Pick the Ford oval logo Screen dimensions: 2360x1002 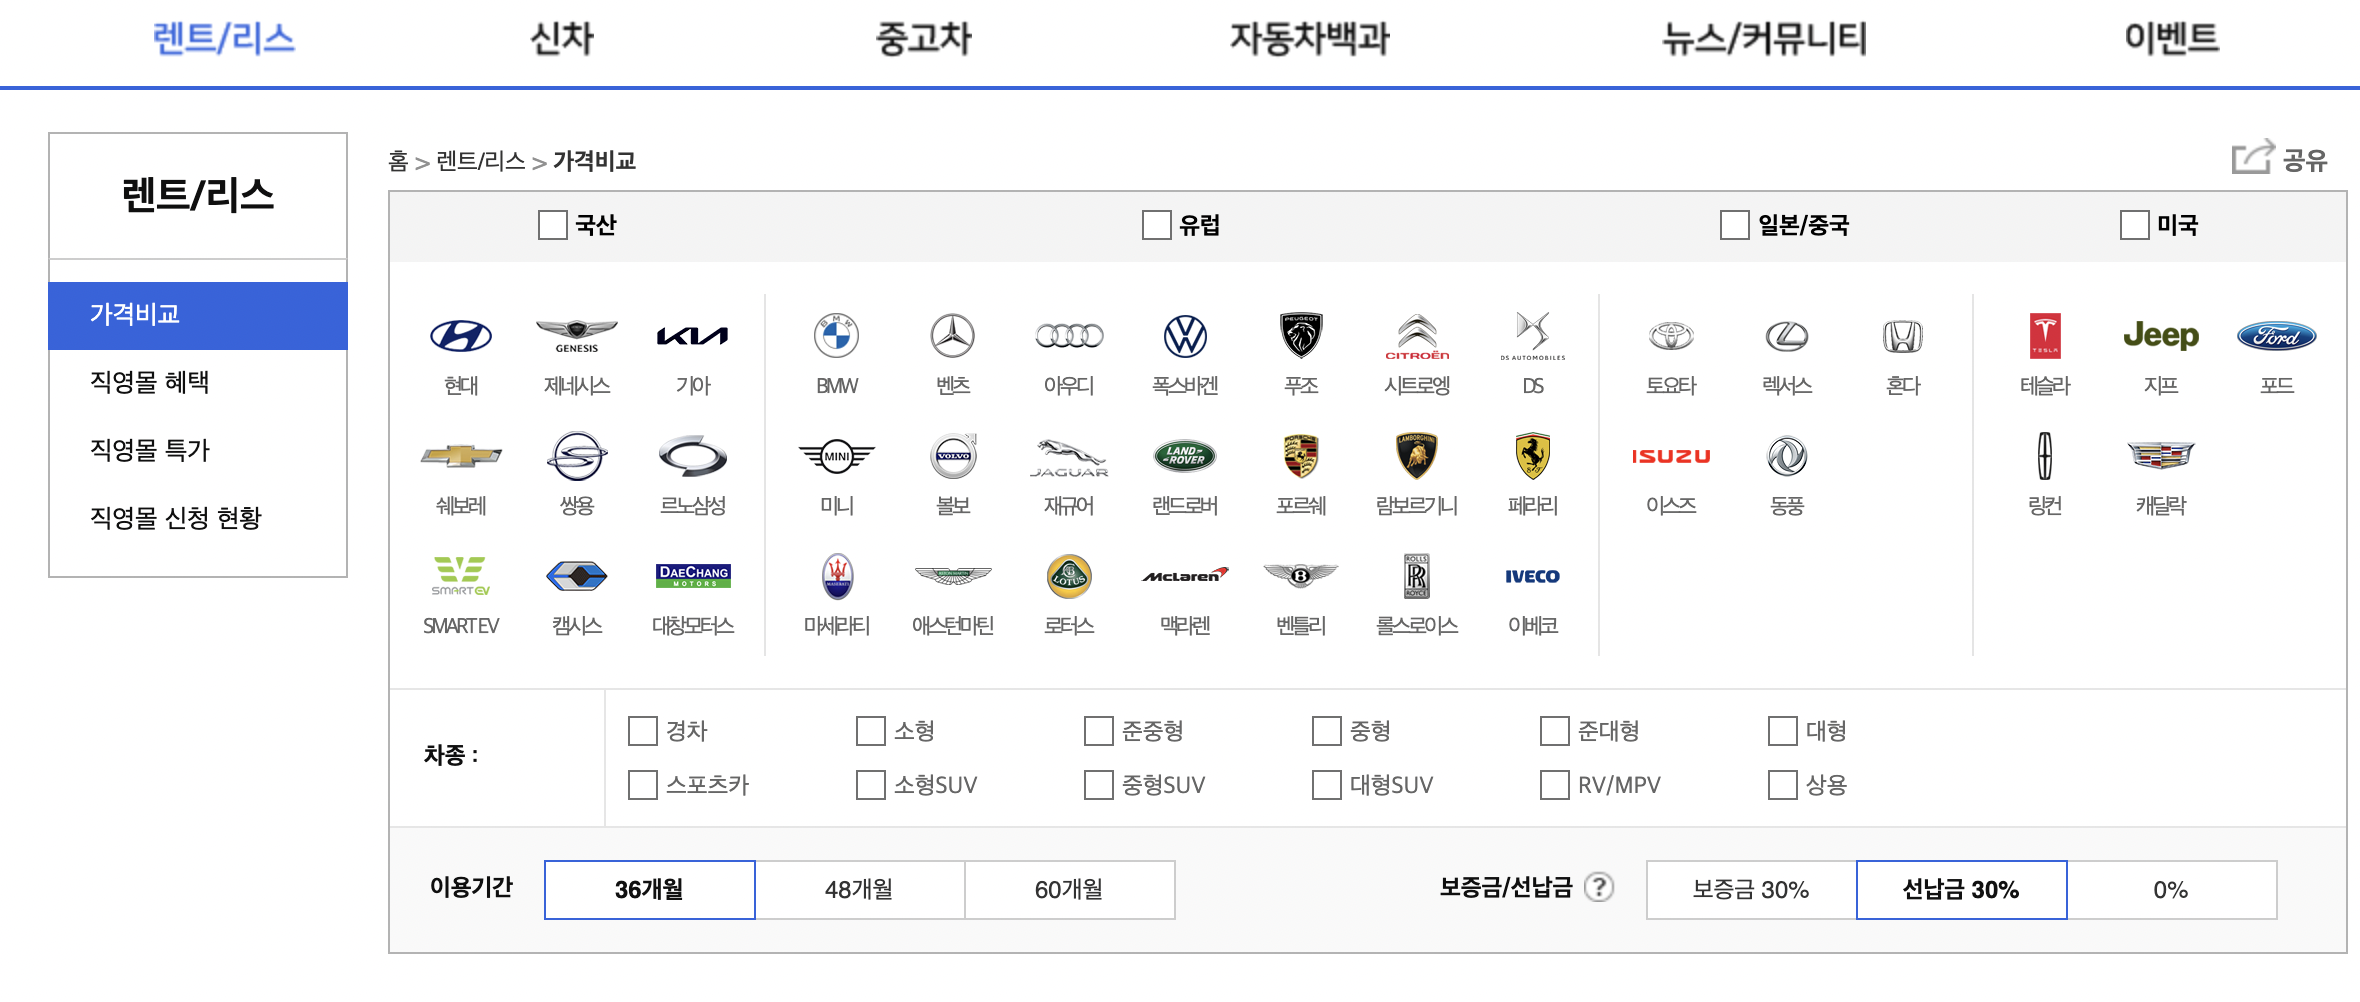tap(2277, 336)
